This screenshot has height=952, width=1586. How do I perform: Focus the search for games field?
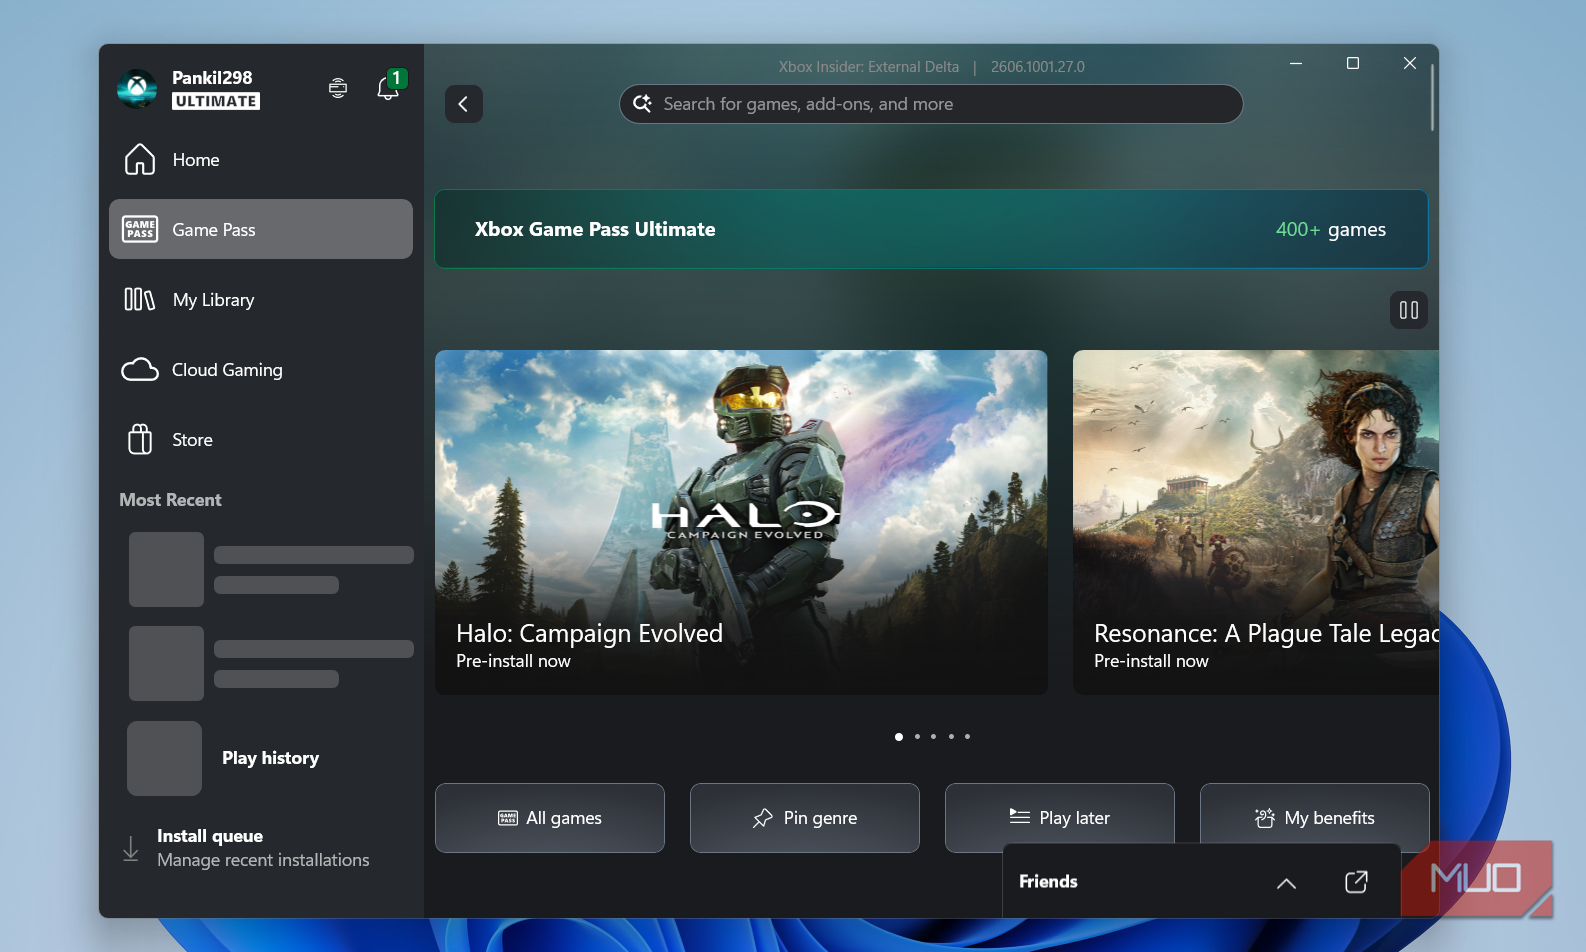931,104
